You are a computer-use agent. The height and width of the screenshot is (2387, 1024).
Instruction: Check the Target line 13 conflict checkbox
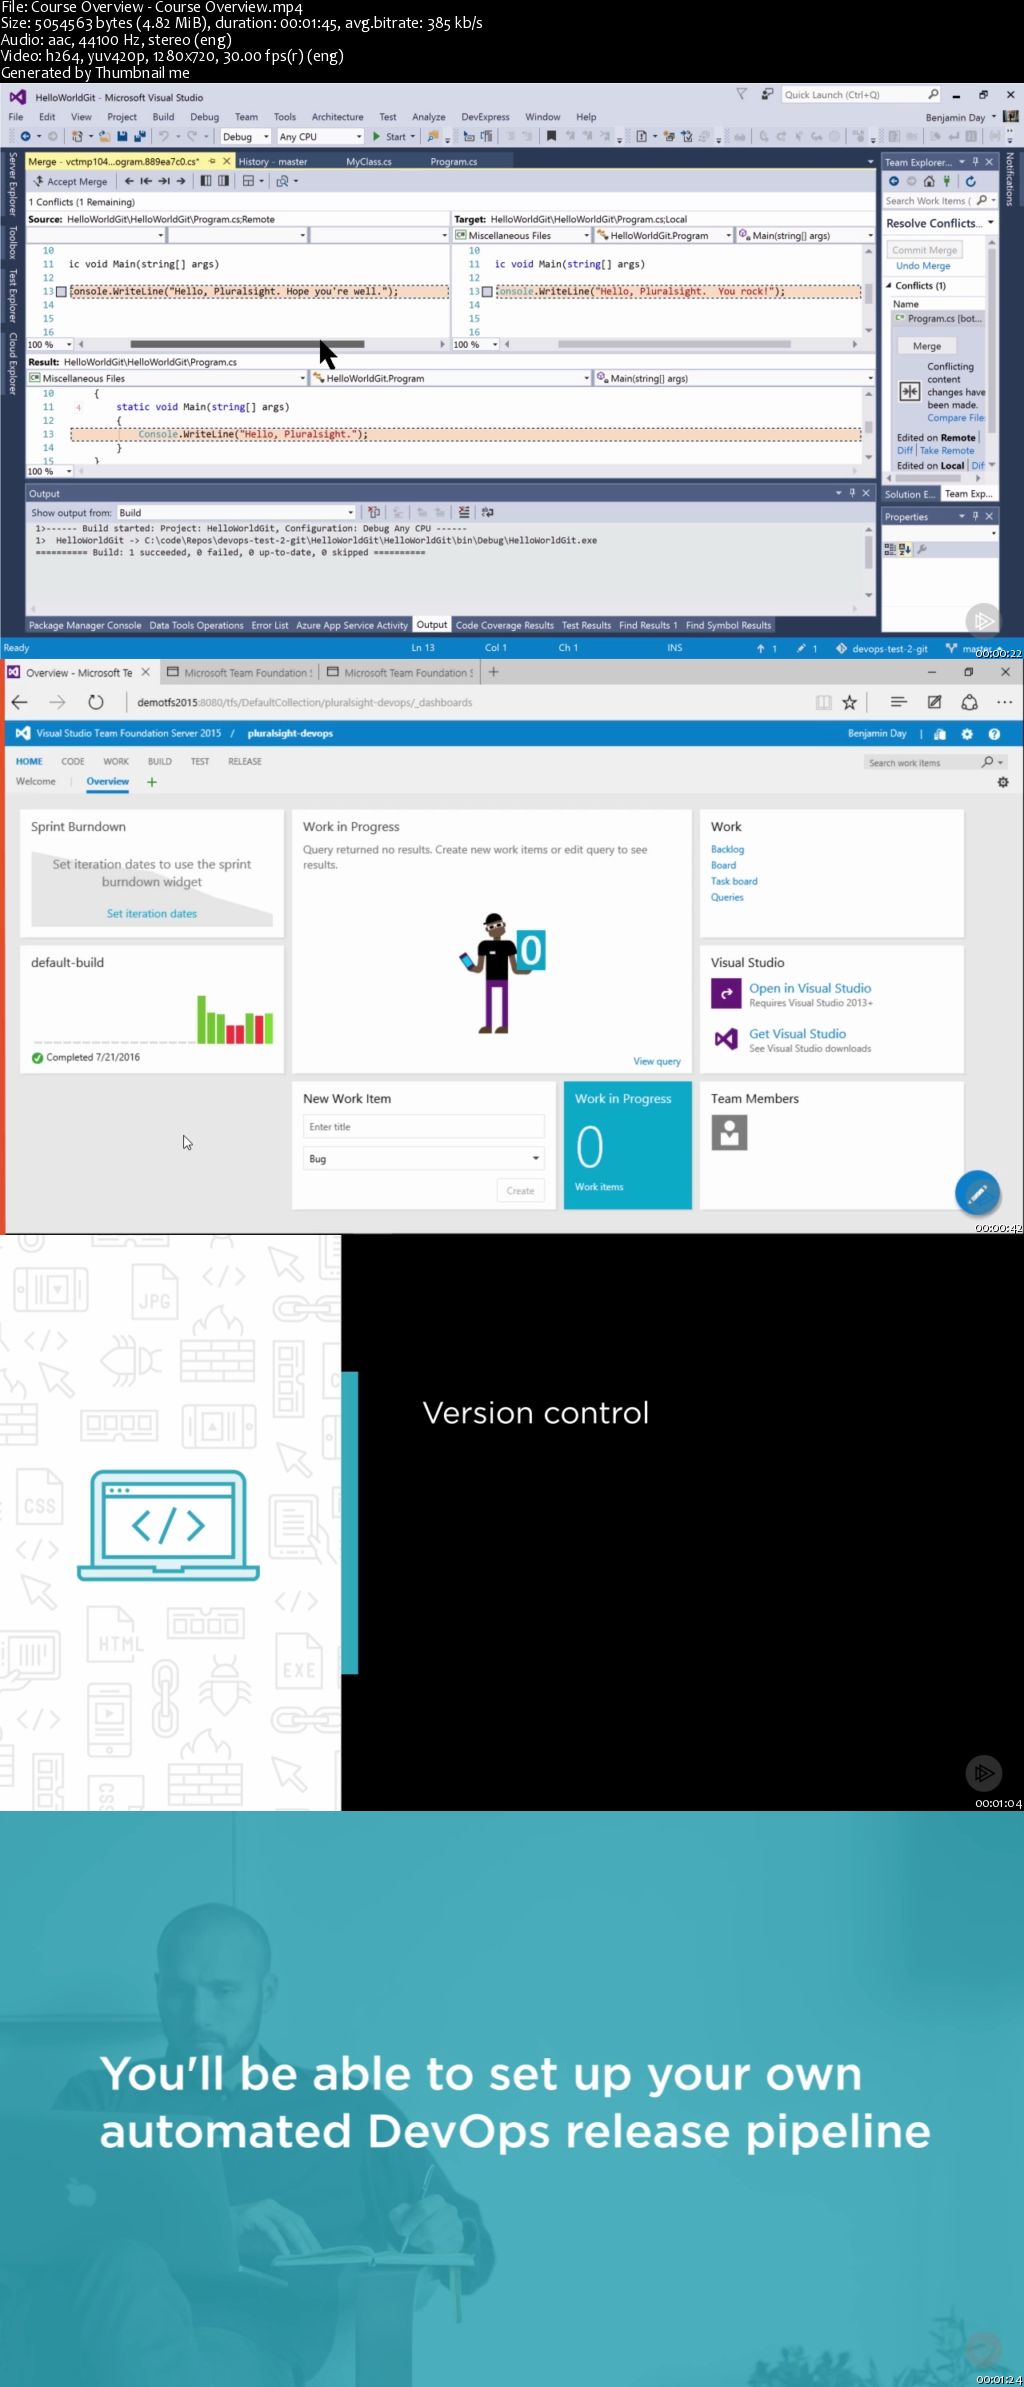(x=488, y=292)
